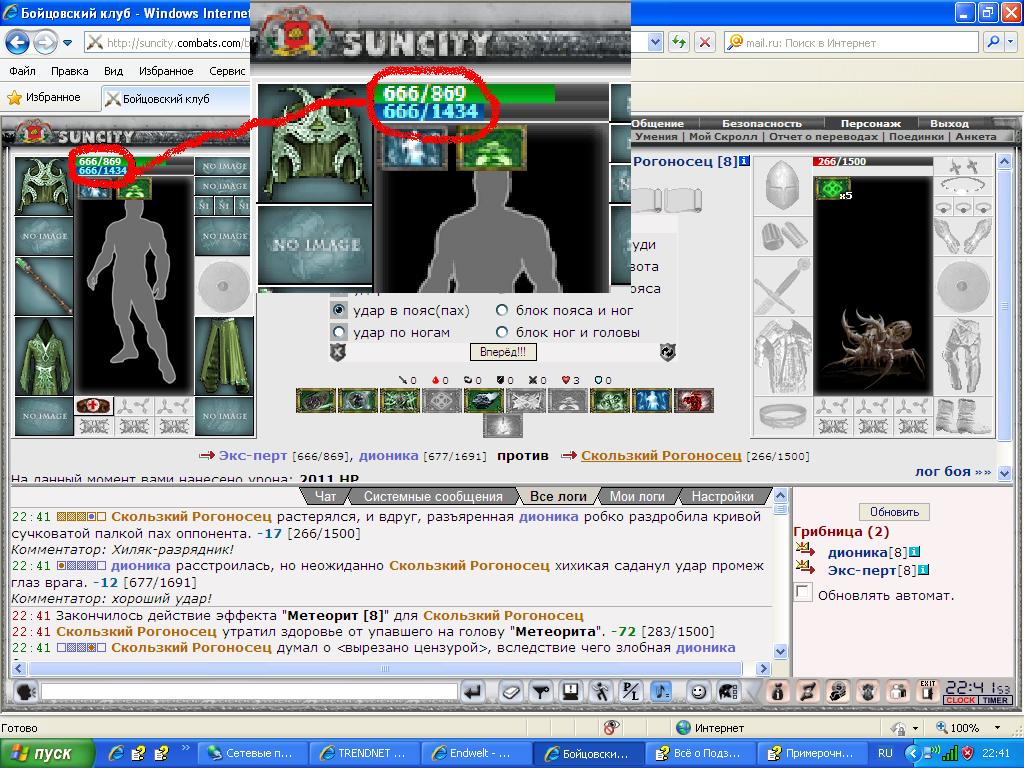The width and height of the screenshot is (1024, 768).
Task: Click the send message arrow icon
Action: coord(475,692)
